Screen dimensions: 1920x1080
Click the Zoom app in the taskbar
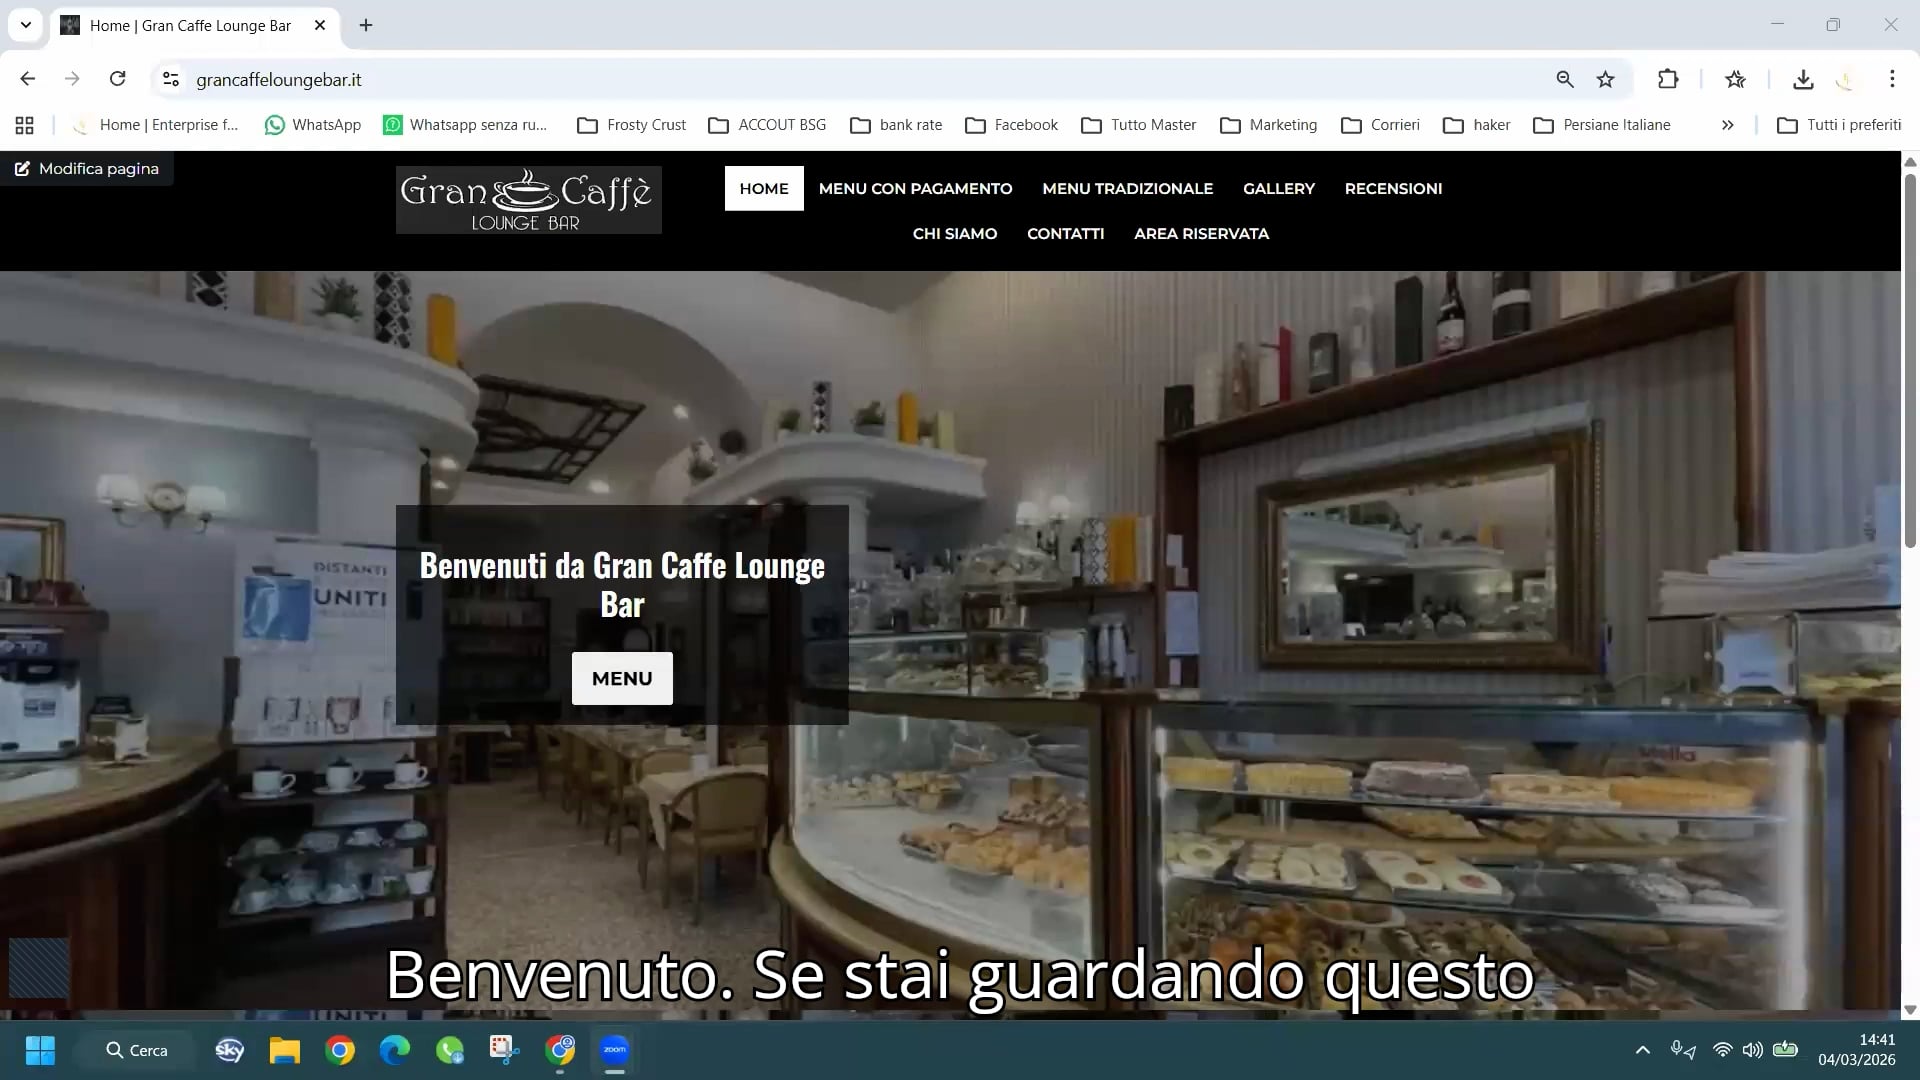pyautogui.click(x=614, y=1050)
